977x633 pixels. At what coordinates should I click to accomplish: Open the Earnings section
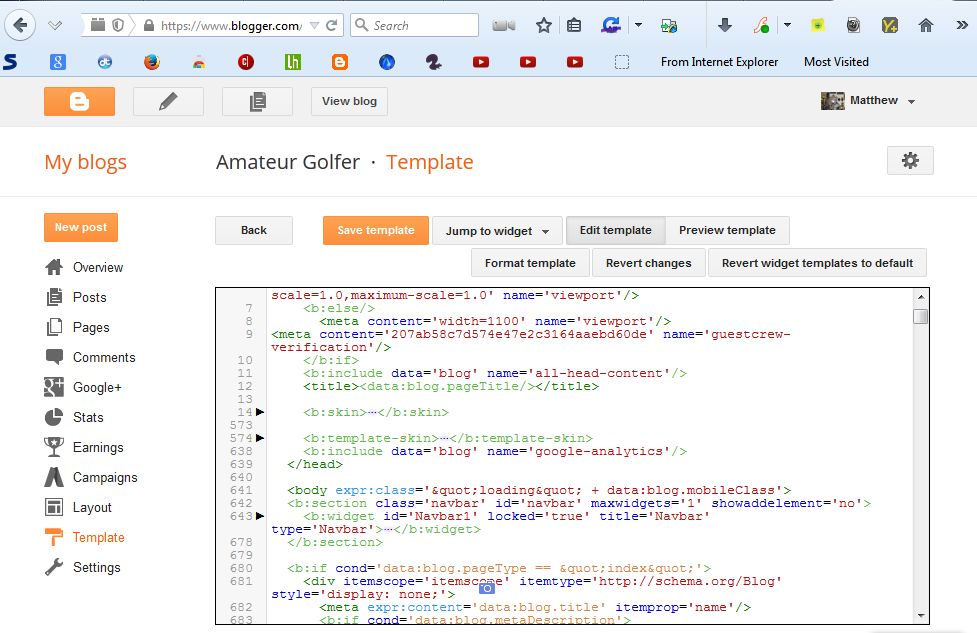[100, 447]
